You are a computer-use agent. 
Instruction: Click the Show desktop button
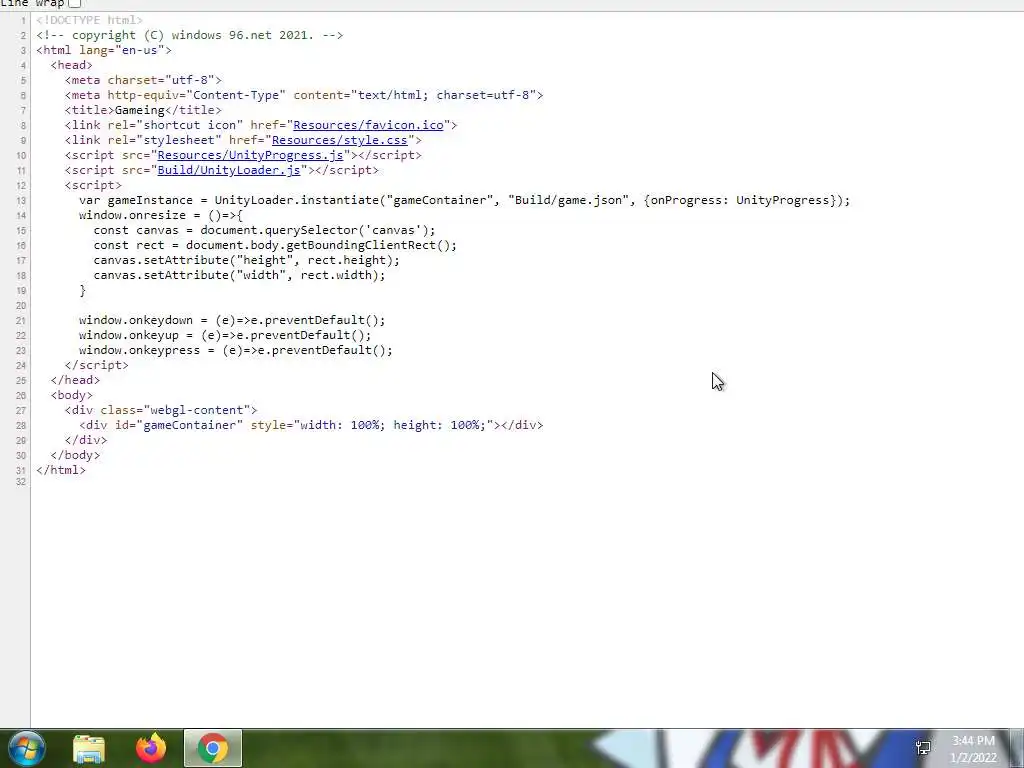1017,748
